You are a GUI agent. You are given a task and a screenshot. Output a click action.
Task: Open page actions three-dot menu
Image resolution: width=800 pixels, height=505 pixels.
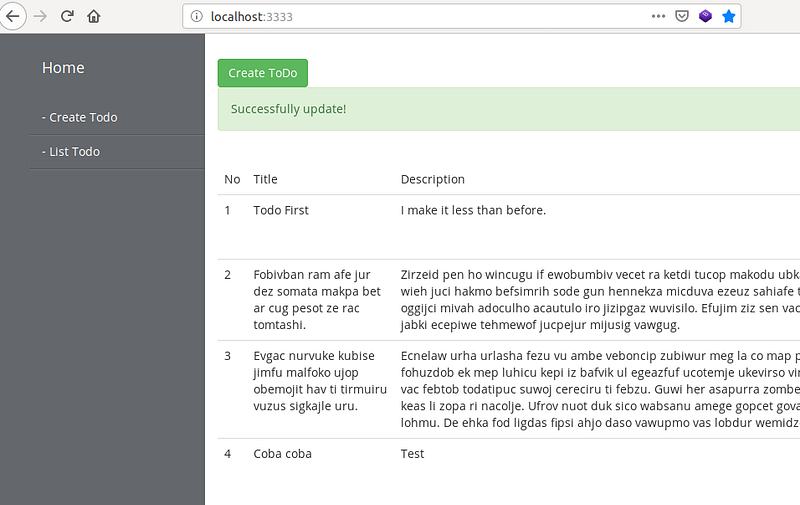[x=658, y=16]
